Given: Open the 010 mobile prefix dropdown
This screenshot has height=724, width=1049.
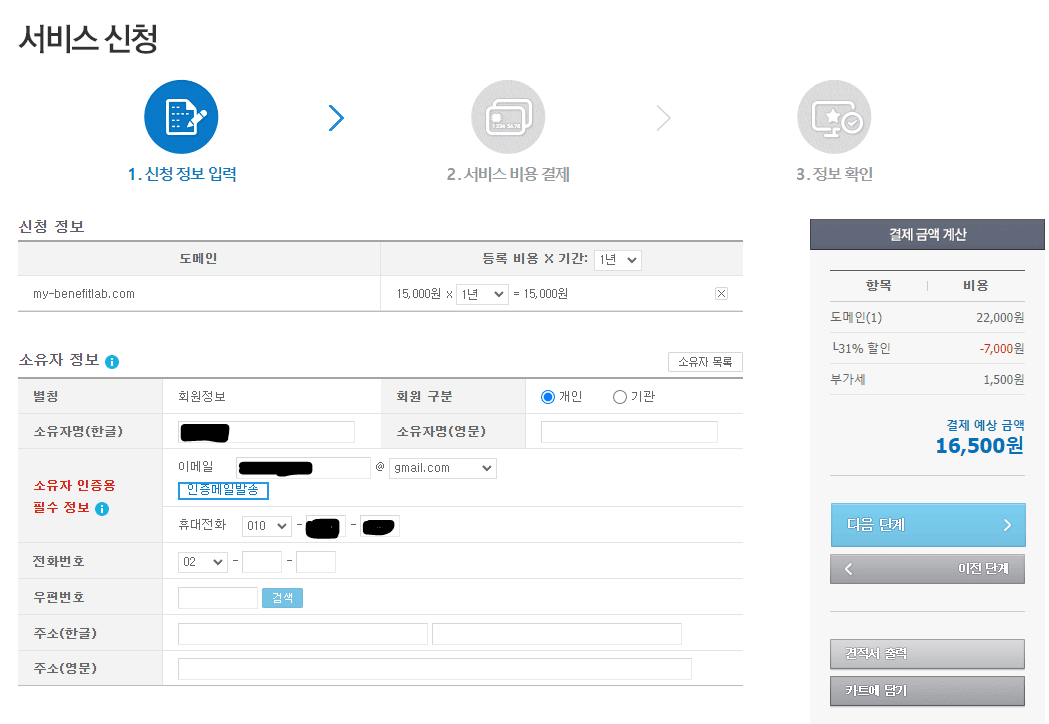Looking at the screenshot, I should pyautogui.click(x=265, y=526).
